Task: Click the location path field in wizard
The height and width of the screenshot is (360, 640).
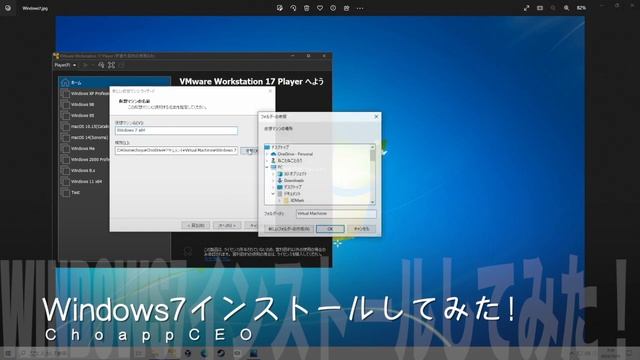Action: point(176,150)
